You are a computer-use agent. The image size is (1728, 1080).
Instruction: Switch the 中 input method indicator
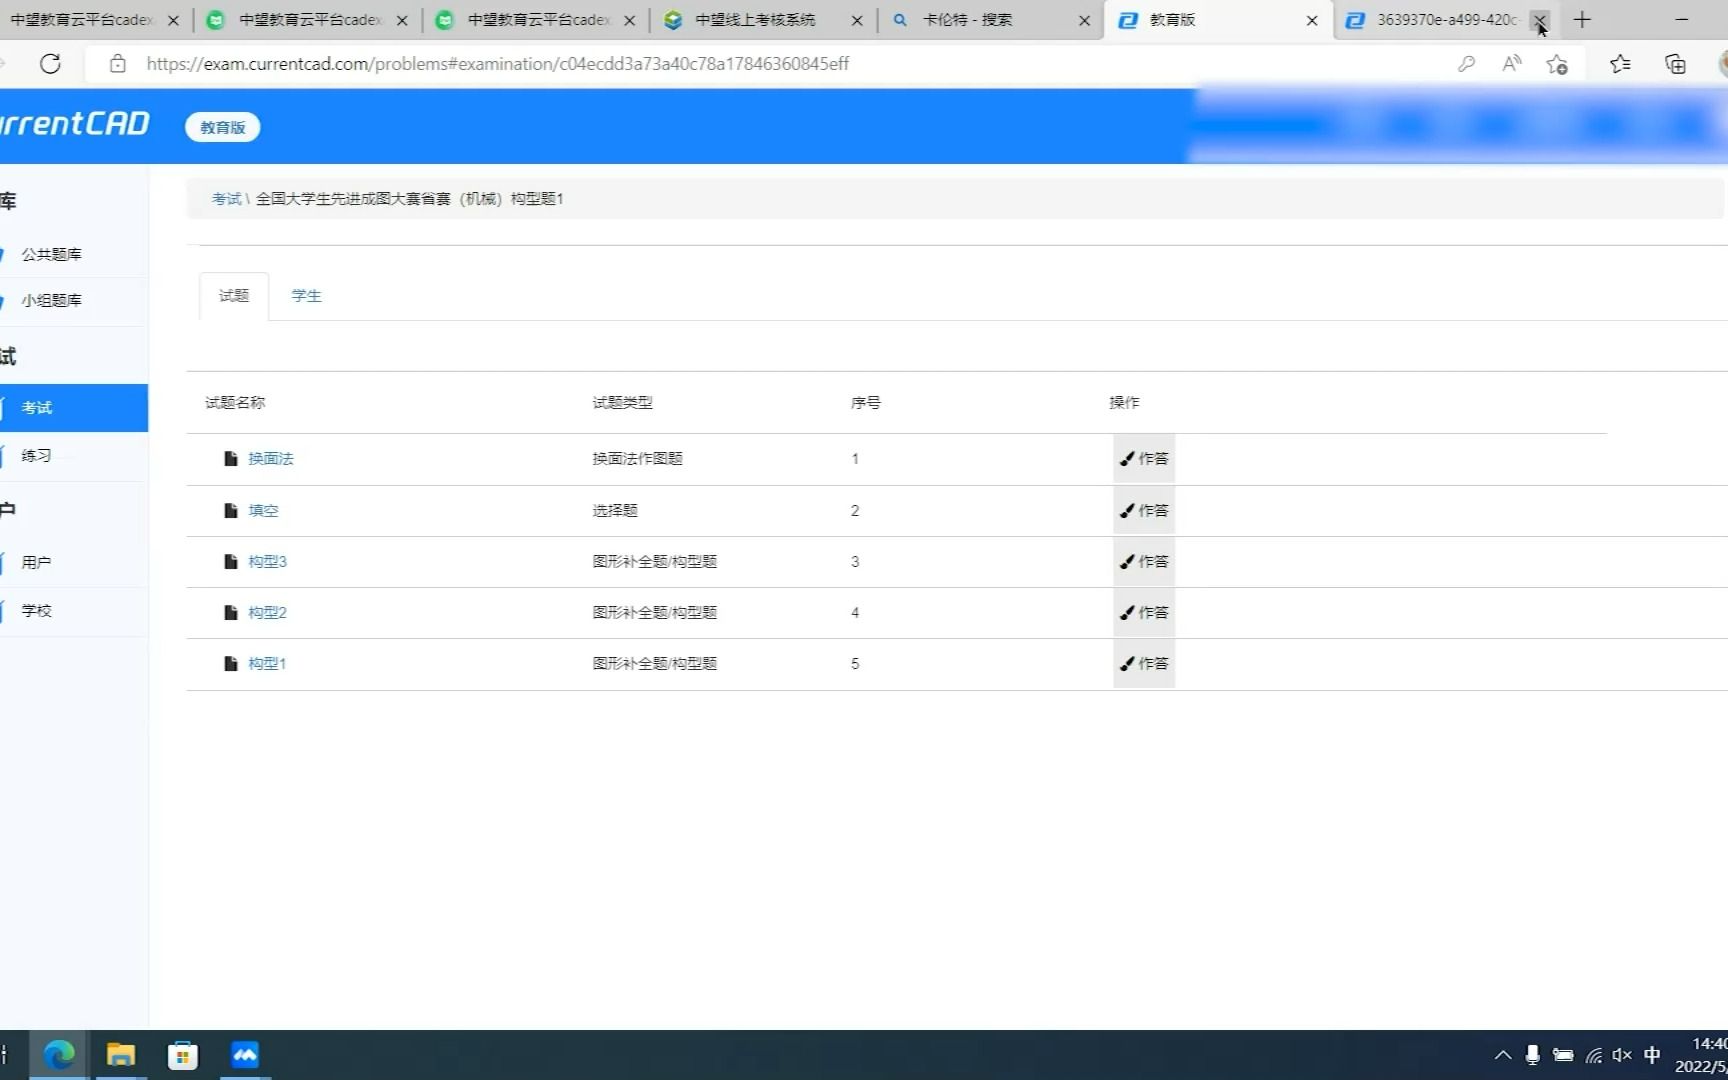1652,1055
